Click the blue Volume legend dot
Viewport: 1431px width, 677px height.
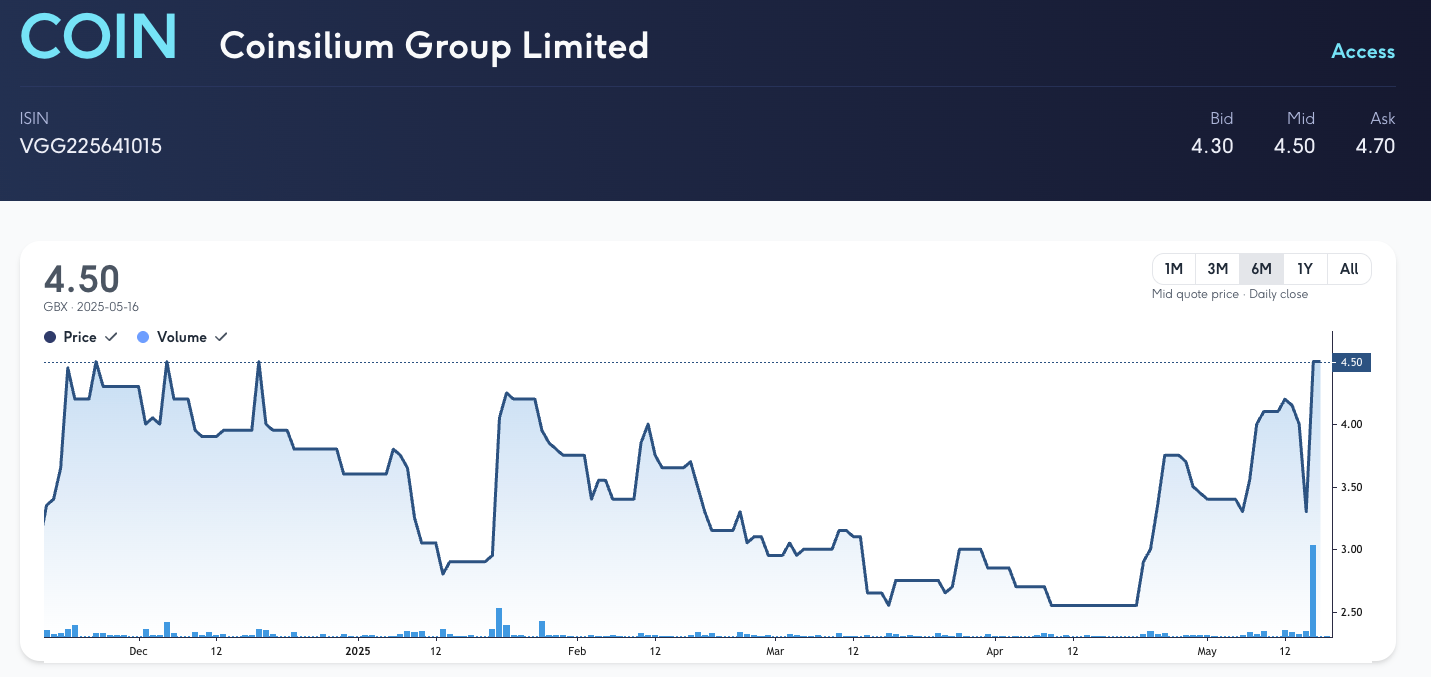143,337
